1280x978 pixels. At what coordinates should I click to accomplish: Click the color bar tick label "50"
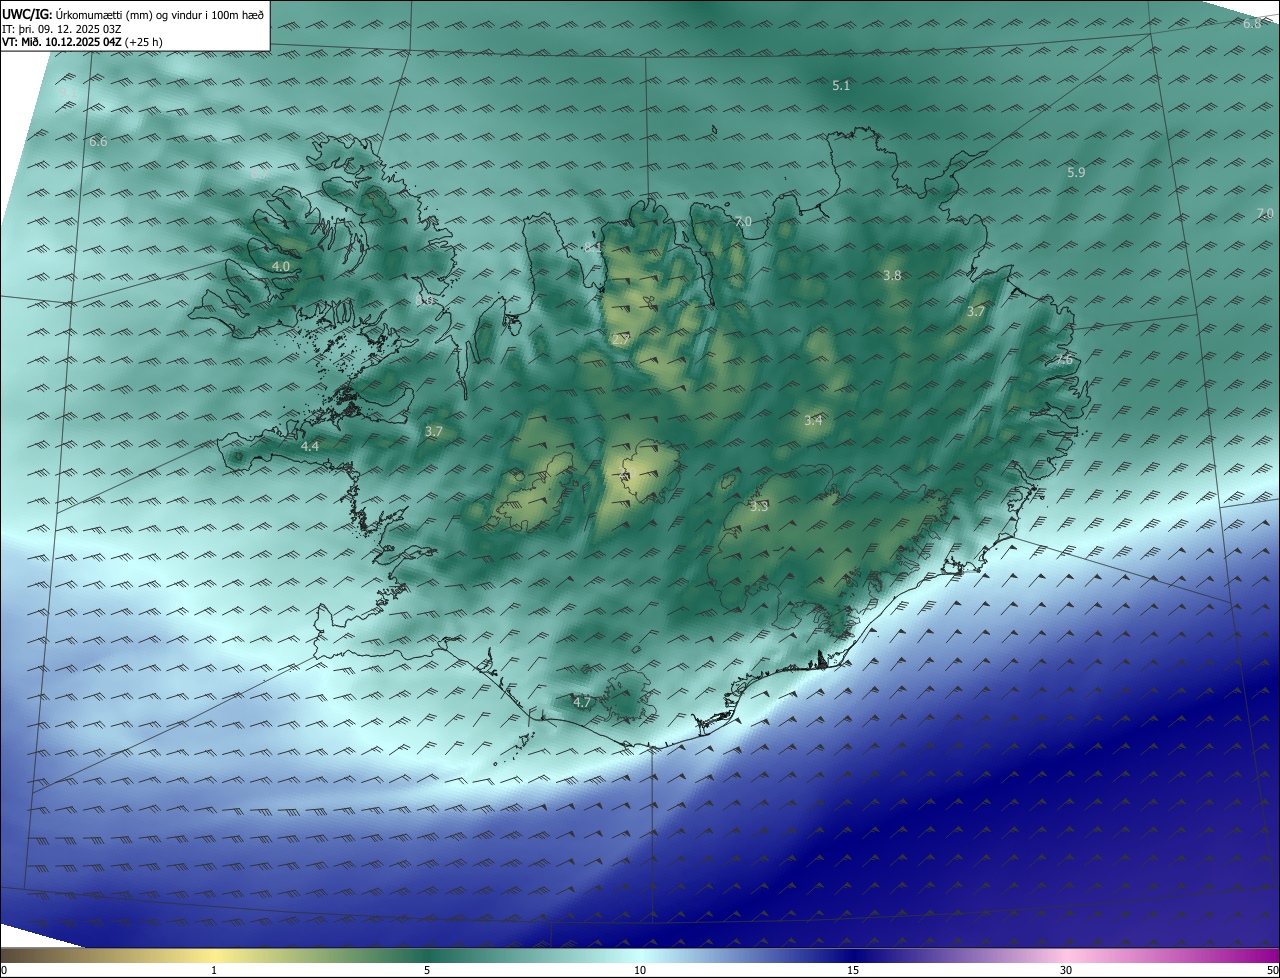[x=1272, y=970]
